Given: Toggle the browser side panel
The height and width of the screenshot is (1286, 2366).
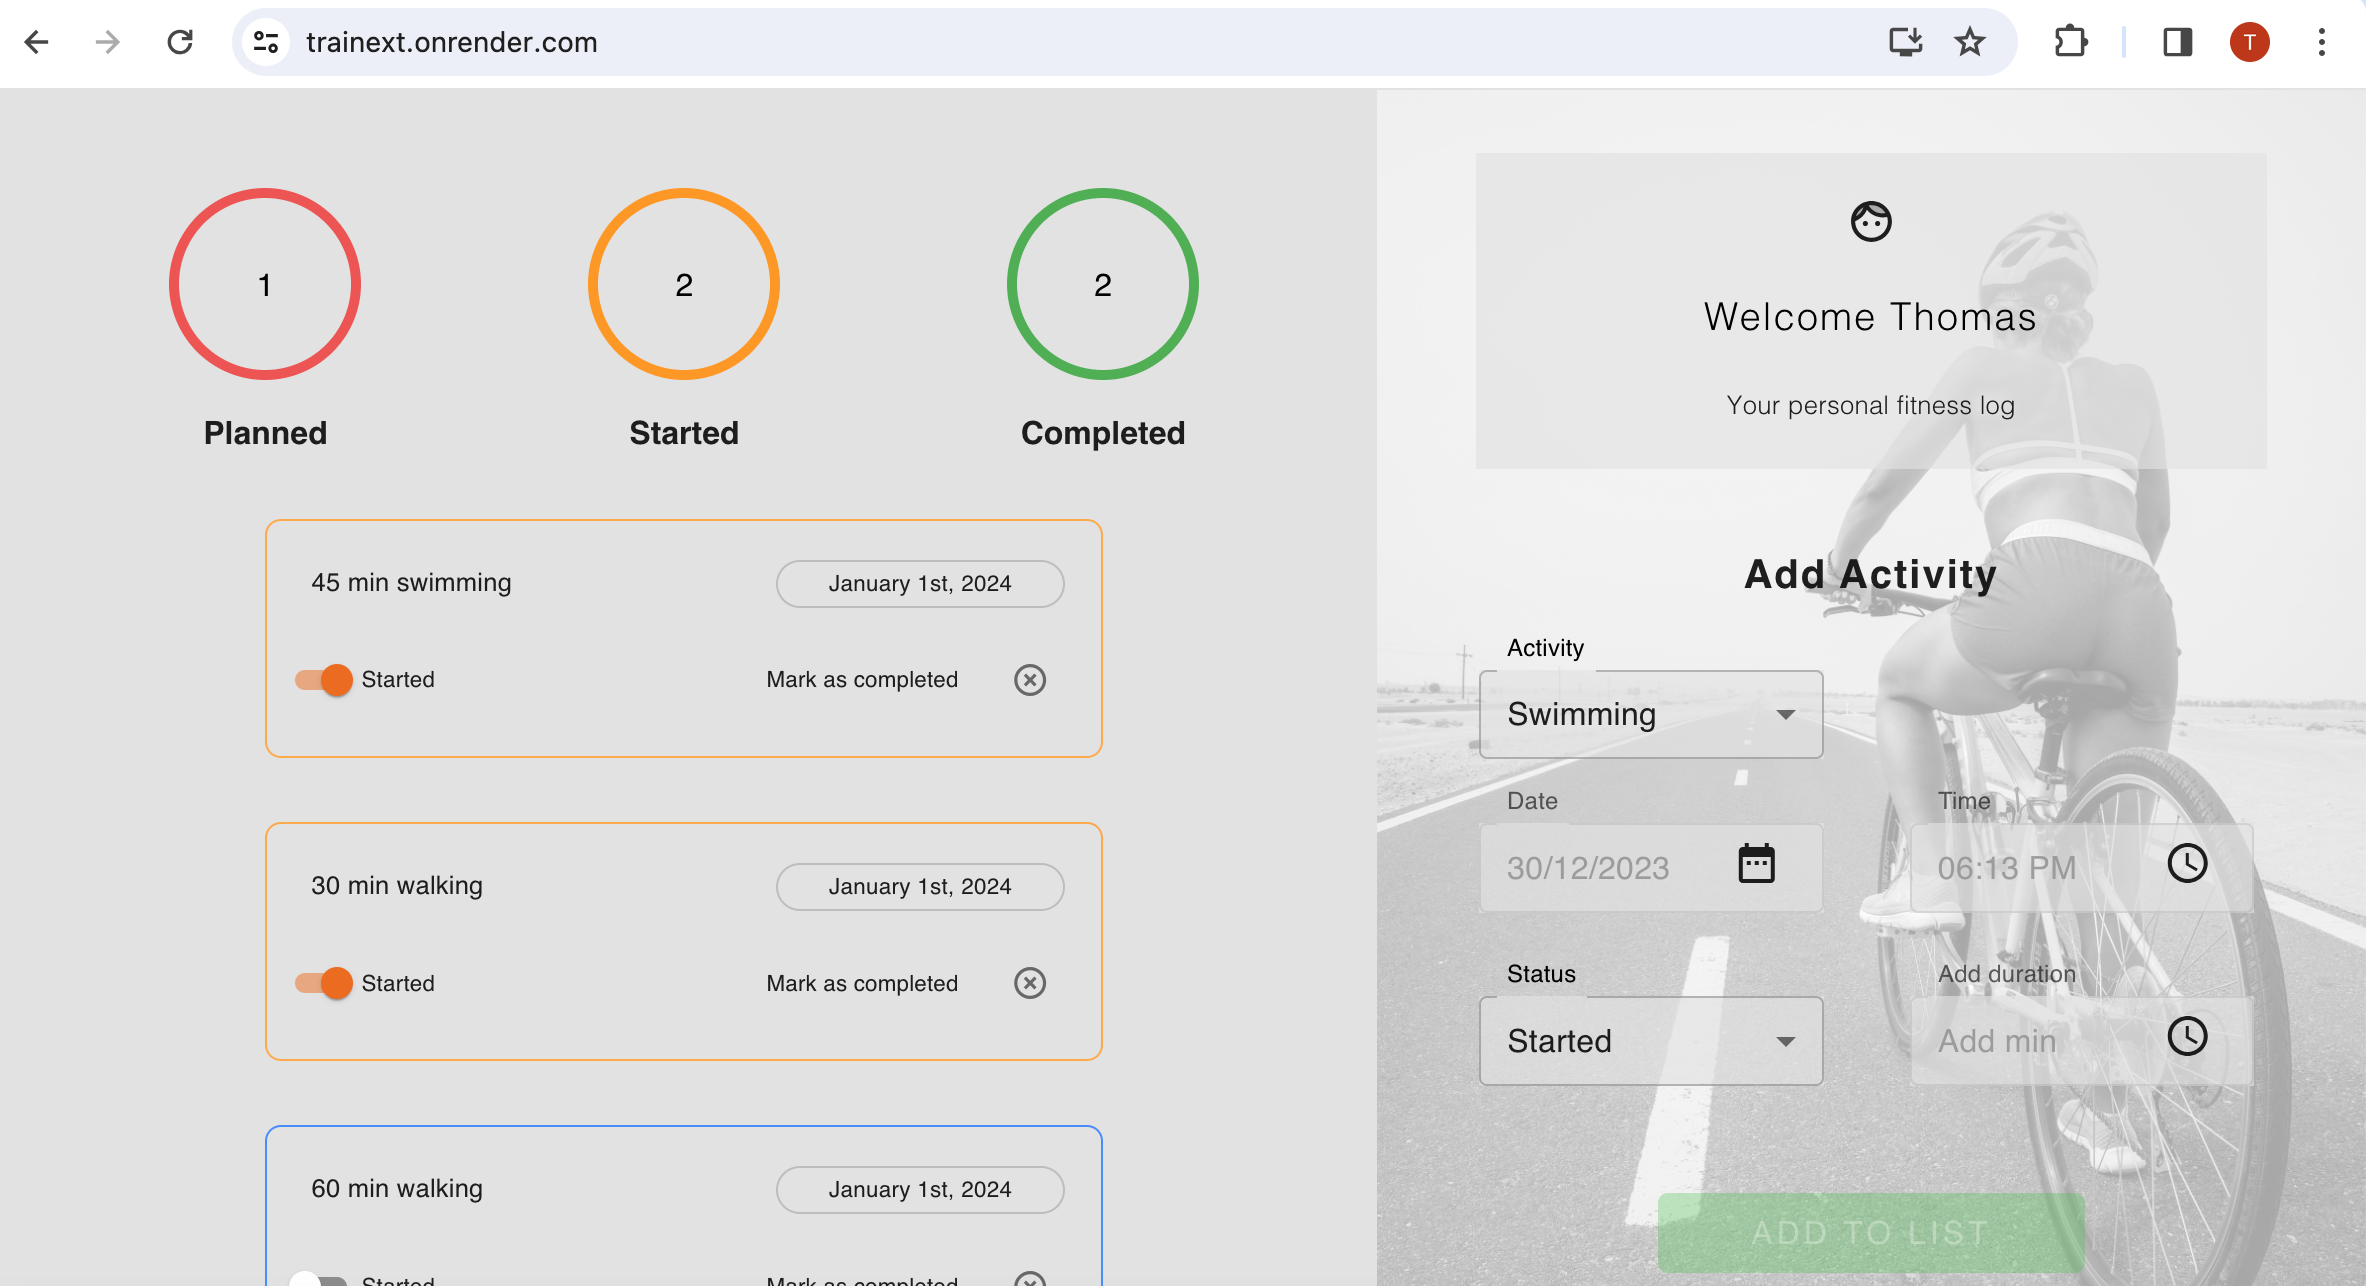Looking at the screenshot, I should click(2177, 42).
